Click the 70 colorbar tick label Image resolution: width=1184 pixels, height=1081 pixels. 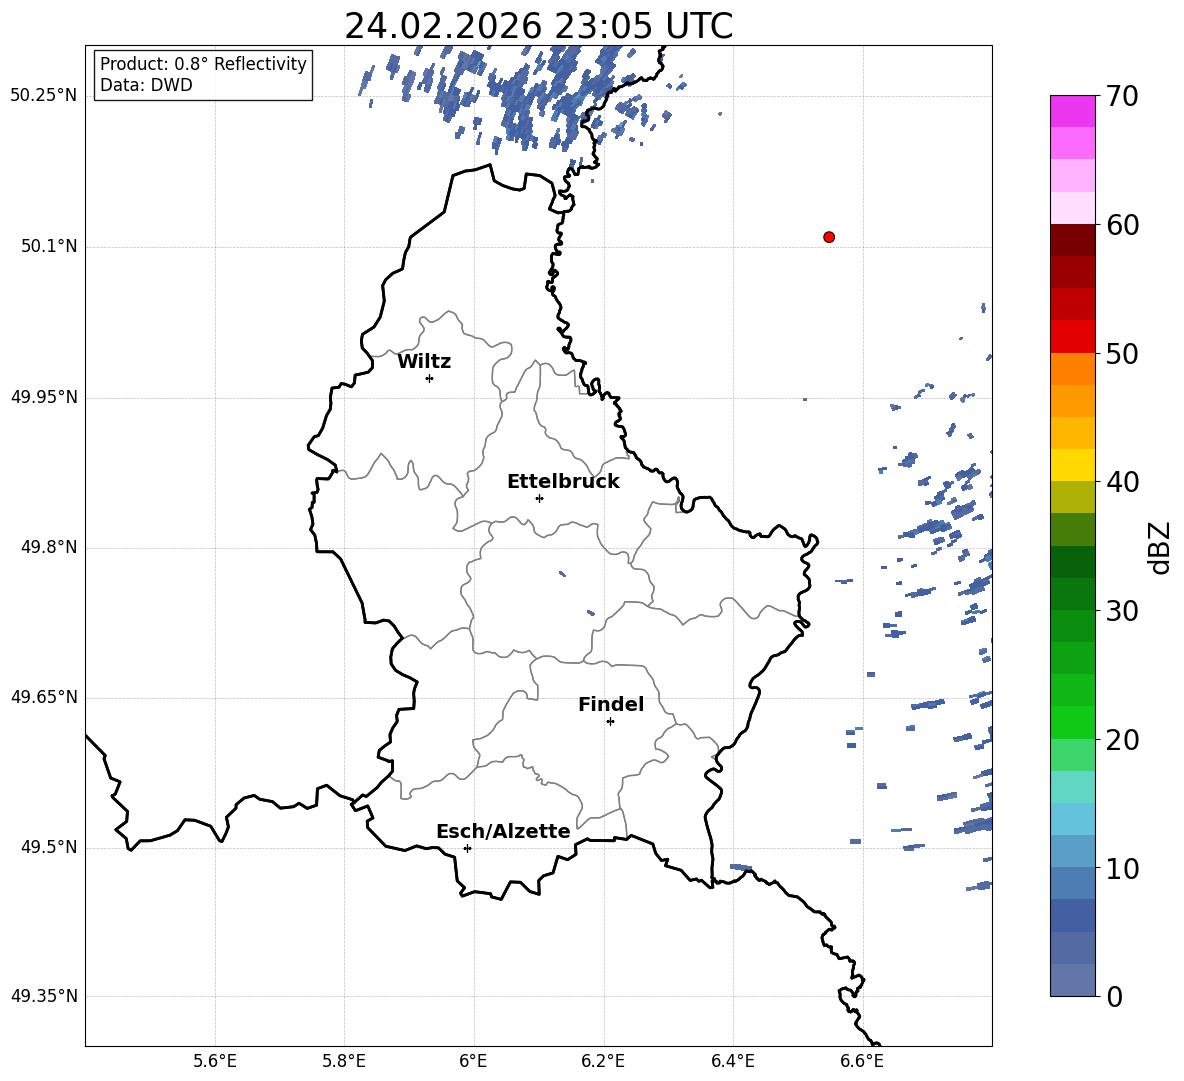[x=1121, y=97]
